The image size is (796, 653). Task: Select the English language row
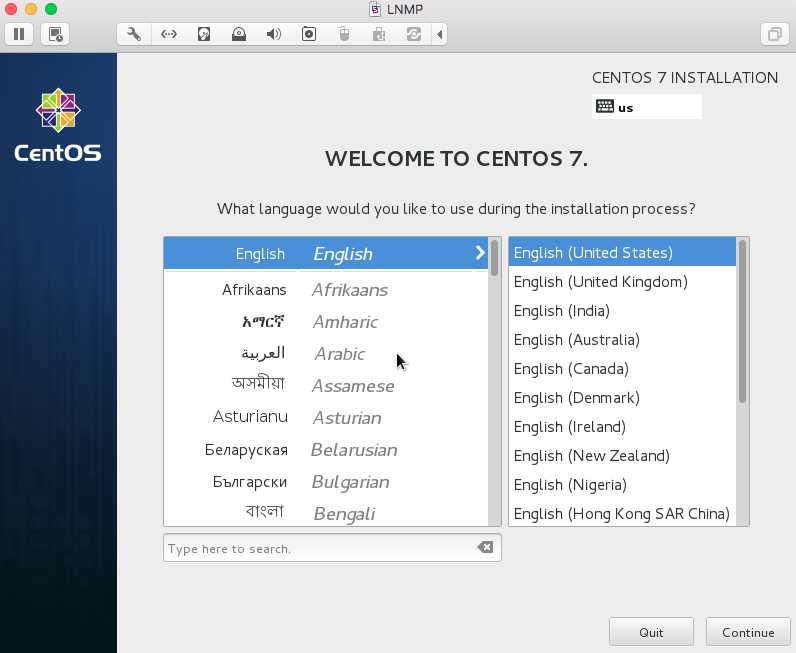[x=325, y=253]
